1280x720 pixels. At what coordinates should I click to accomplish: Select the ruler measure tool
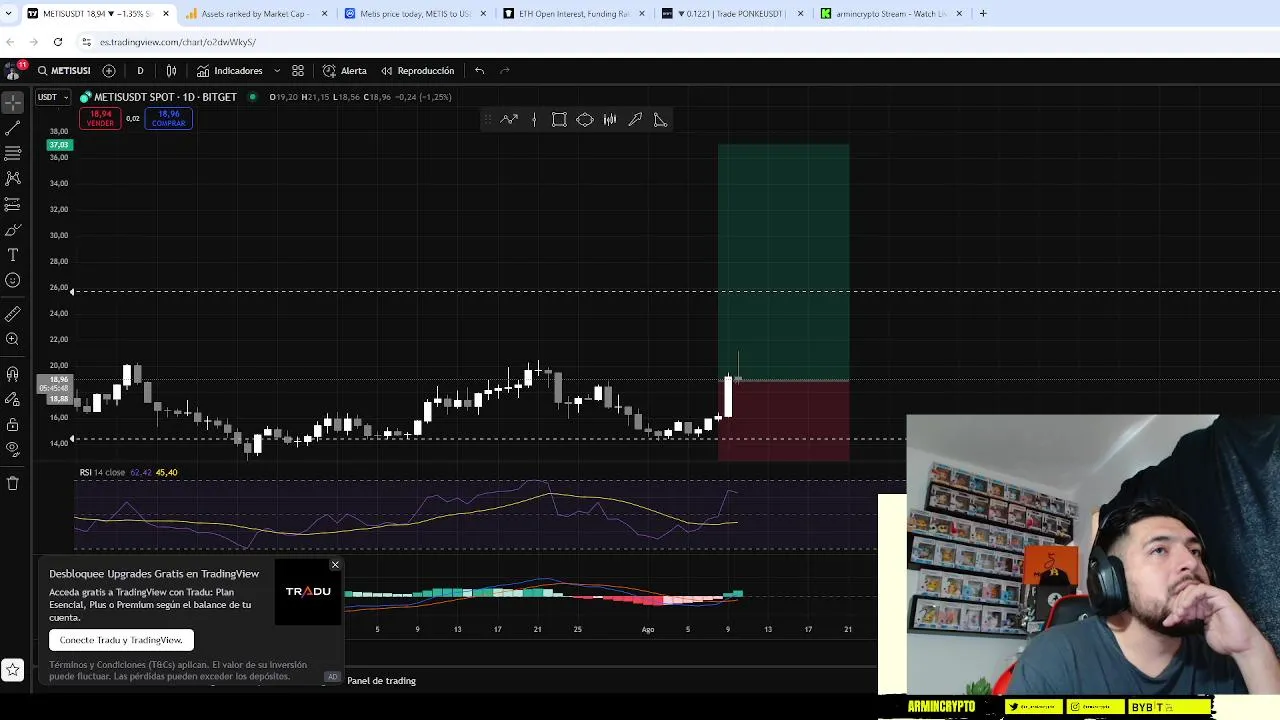(x=13, y=314)
